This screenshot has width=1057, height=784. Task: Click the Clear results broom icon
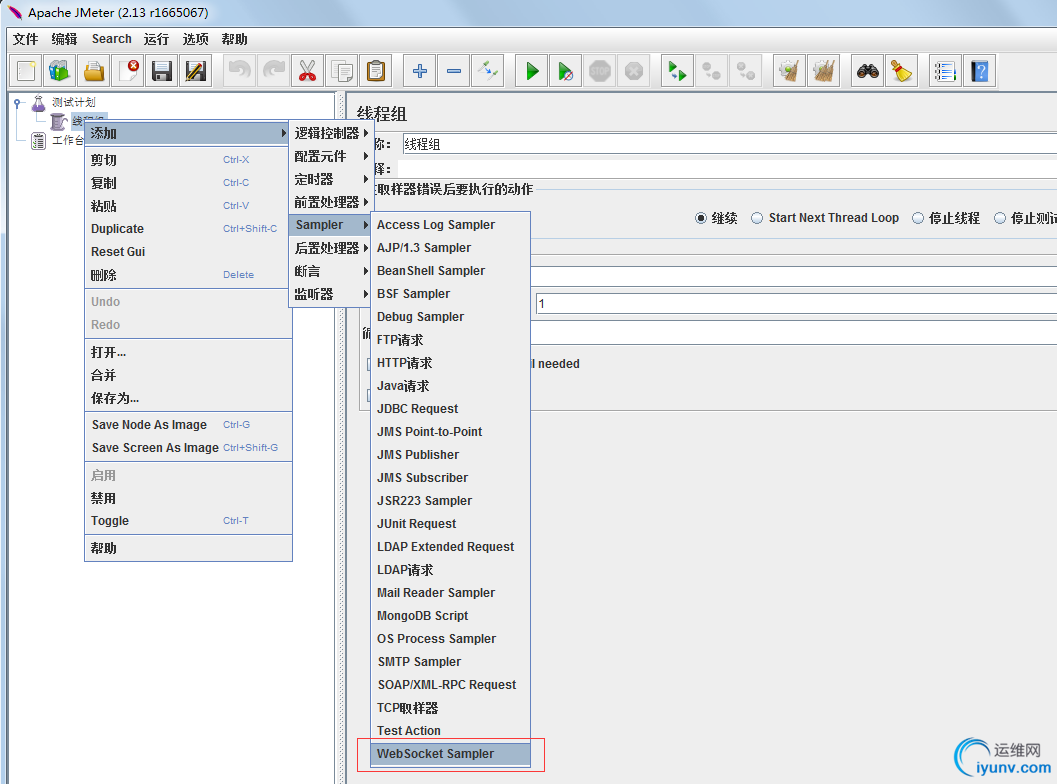click(x=789, y=71)
